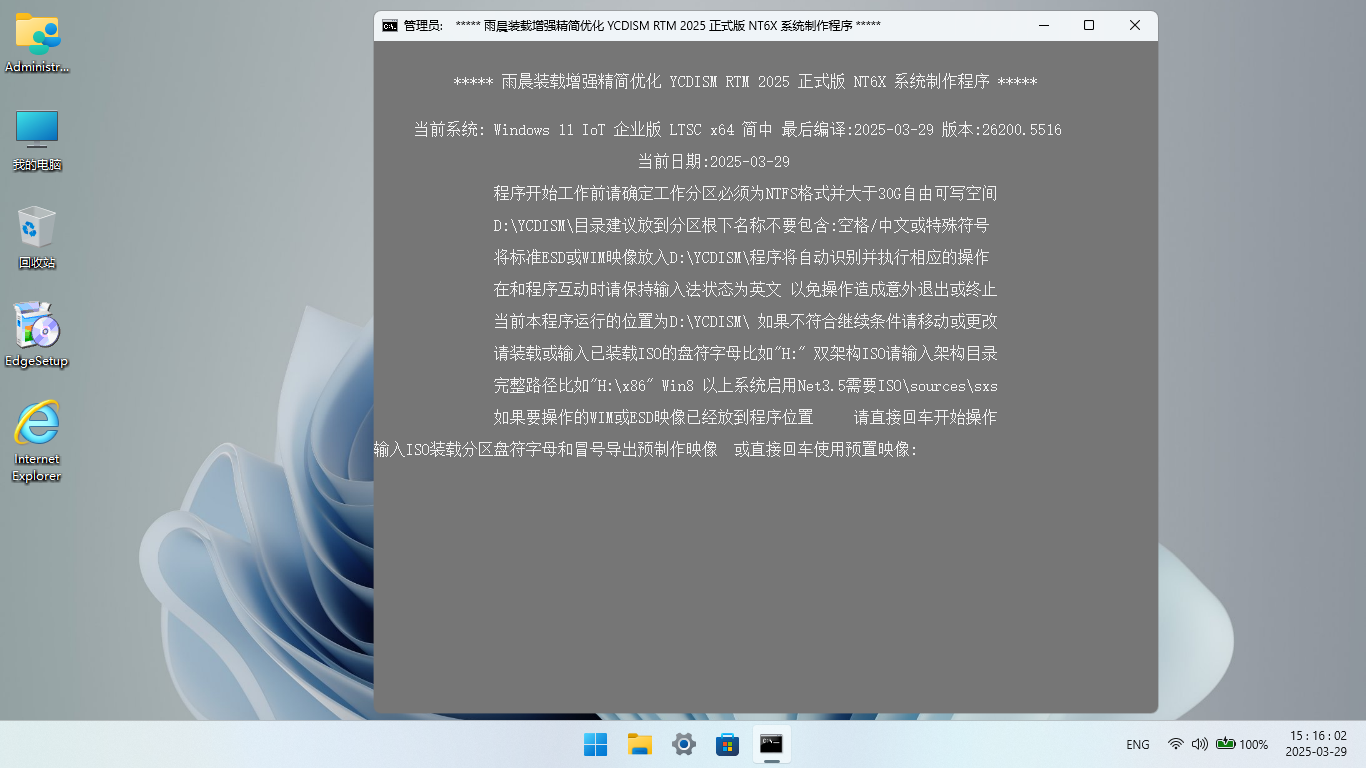Open the Wi-Fi network tray icon
The image size is (1366, 768).
1176,744
